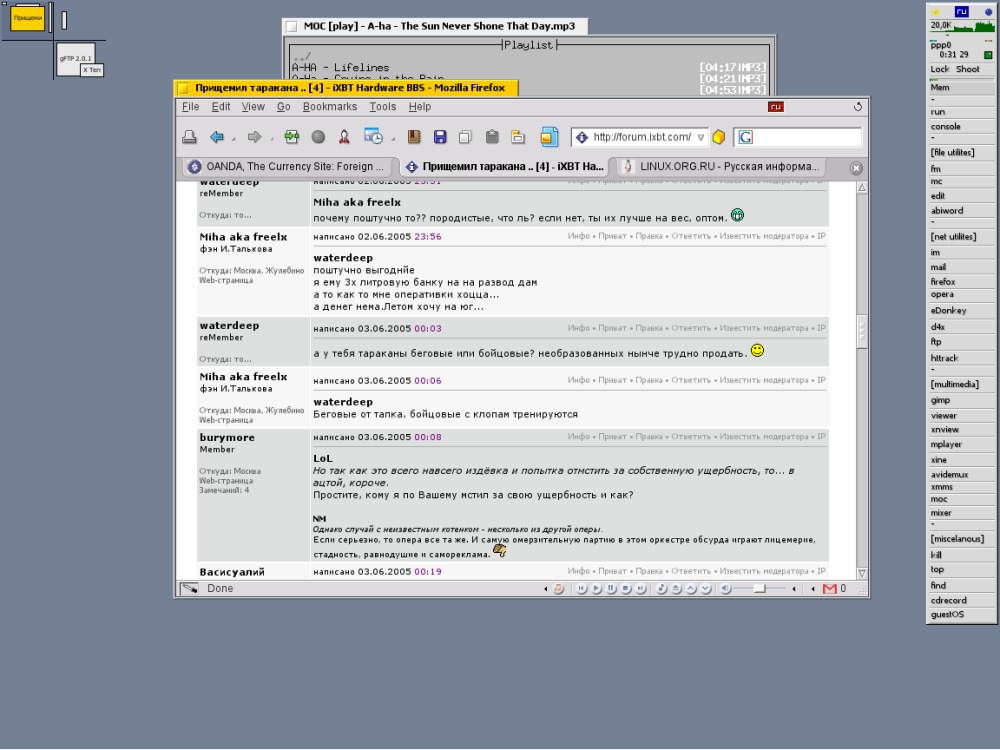Select the gFTP 2.0.1 desktop icon
The height and width of the screenshot is (750, 1000).
coord(76,59)
